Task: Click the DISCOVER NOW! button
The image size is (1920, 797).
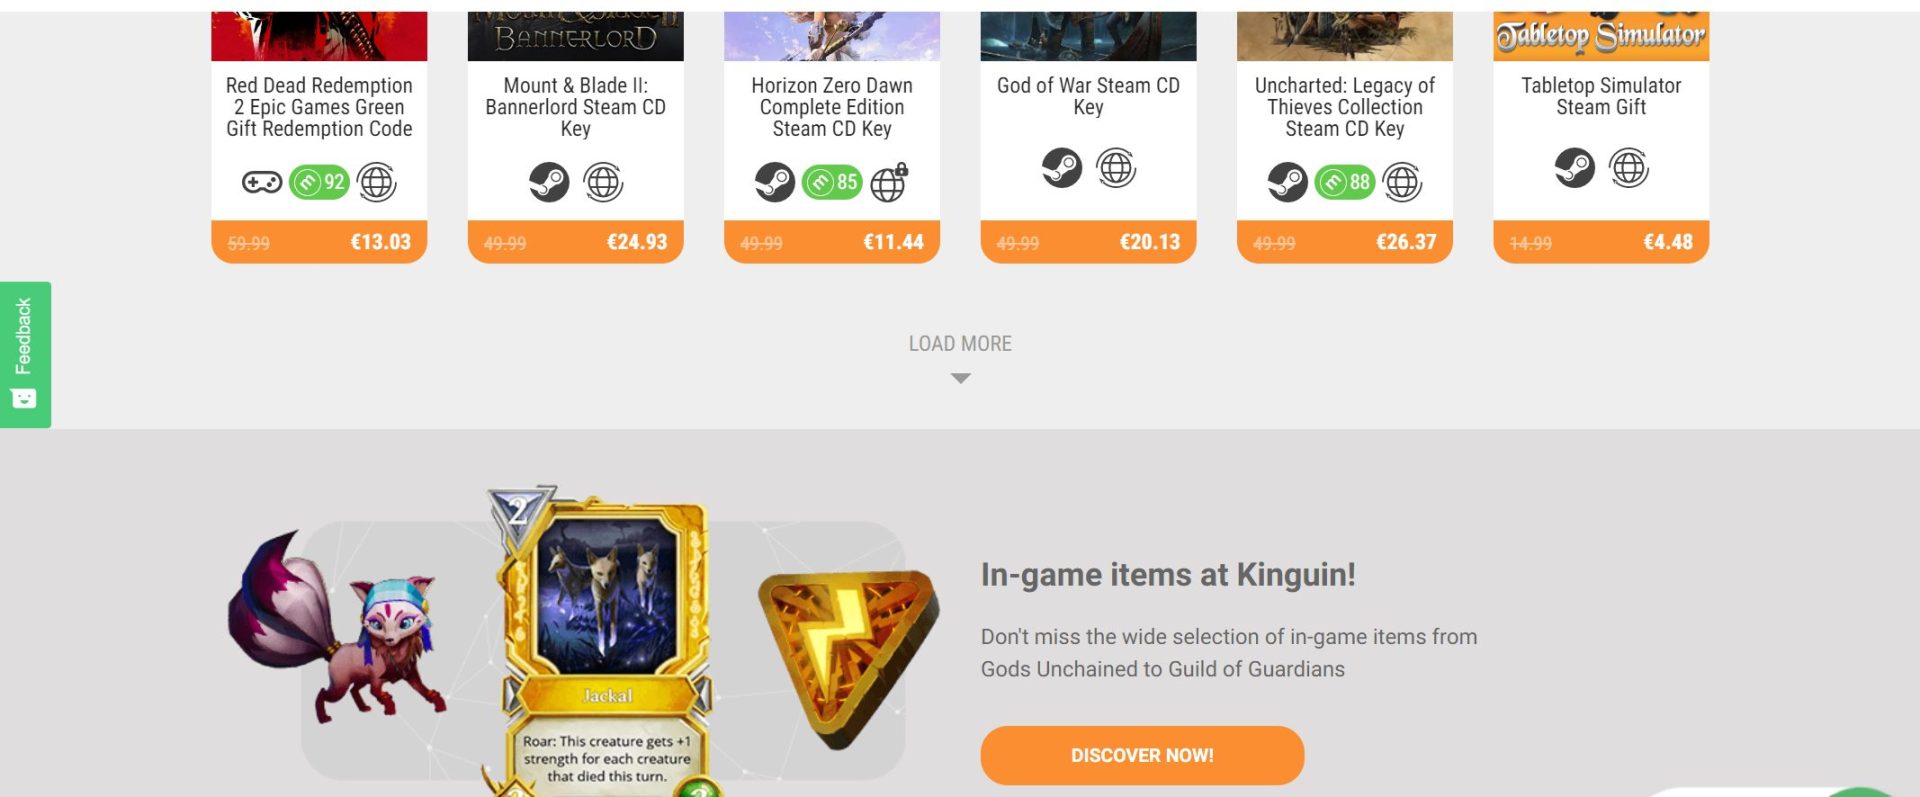Action: click(1142, 755)
